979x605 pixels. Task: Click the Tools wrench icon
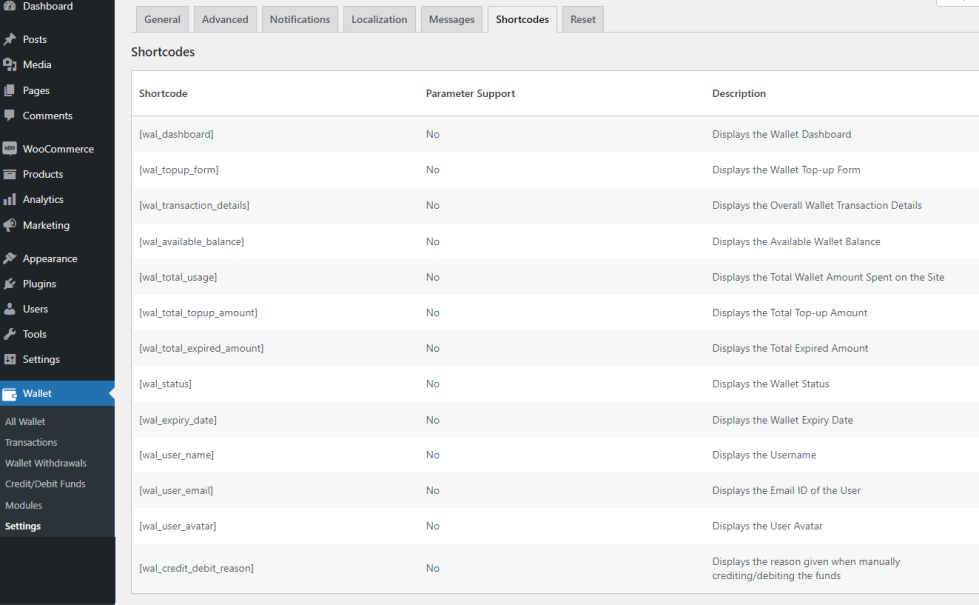(10, 334)
